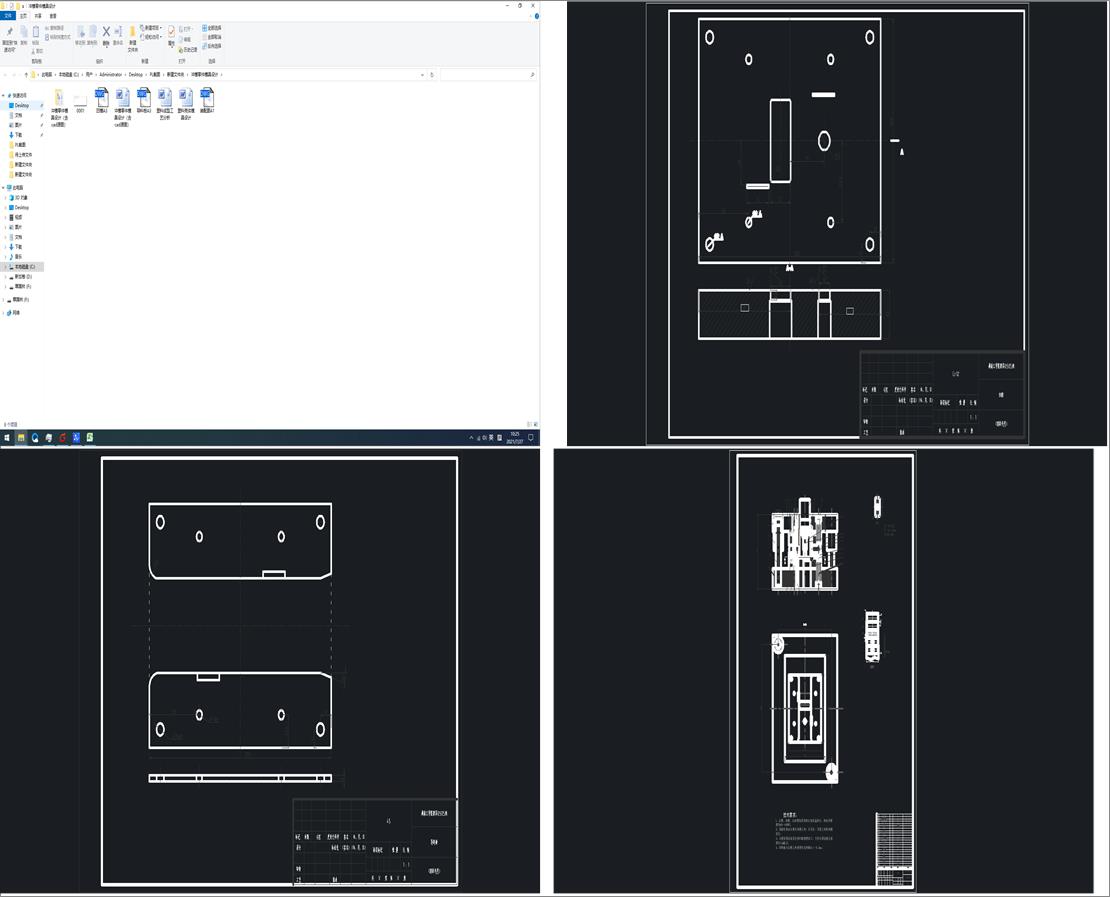1110x897 pixels.
Task: Select the zipped folder, first file in the list
Action: tap(59, 108)
